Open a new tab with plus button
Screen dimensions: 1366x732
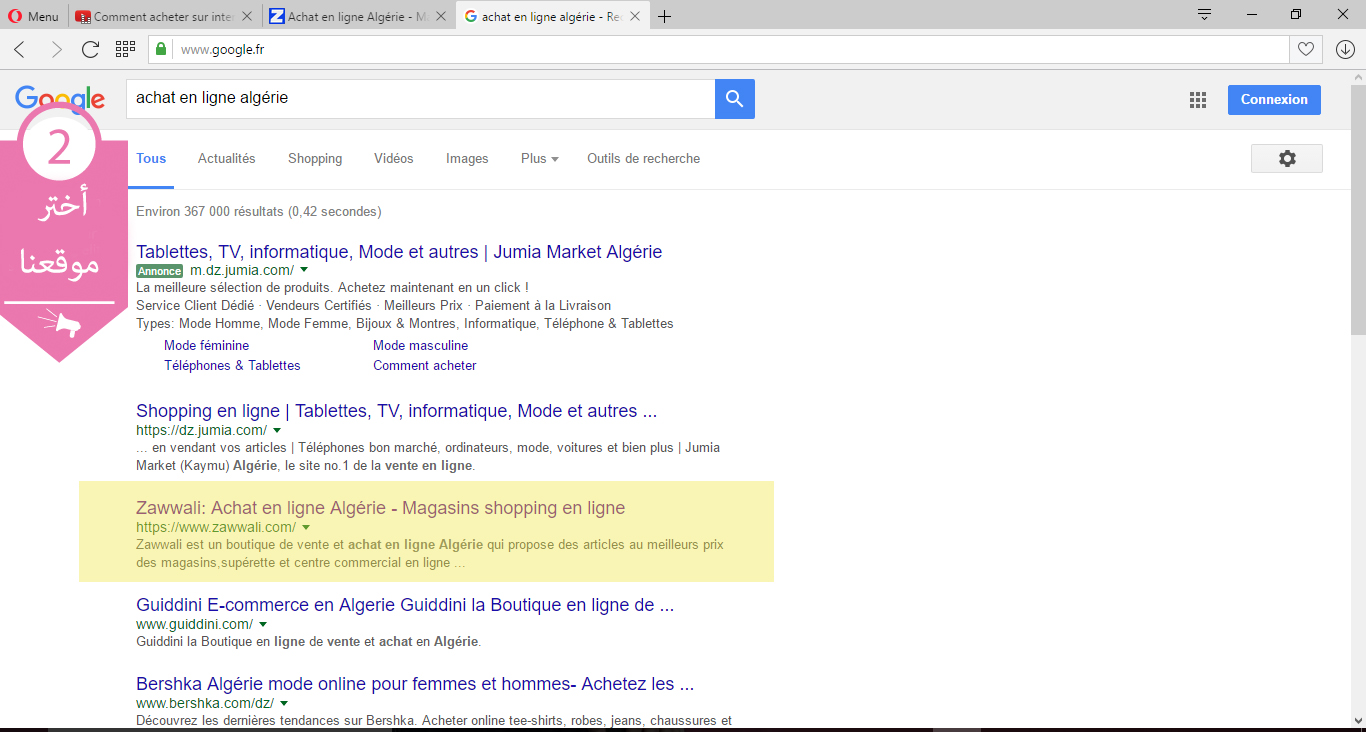(664, 16)
